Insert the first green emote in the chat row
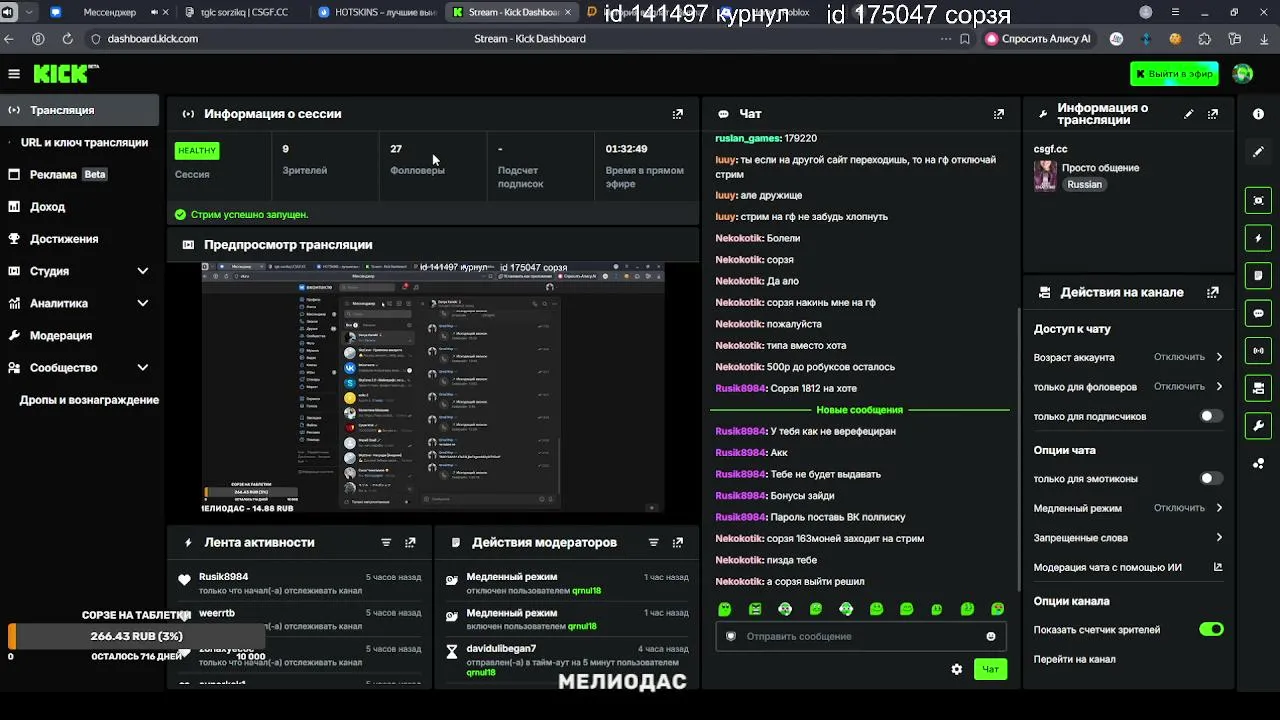The width and height of the screenshot is (1280, 720). pyautogui.click(x=725, y=609)
